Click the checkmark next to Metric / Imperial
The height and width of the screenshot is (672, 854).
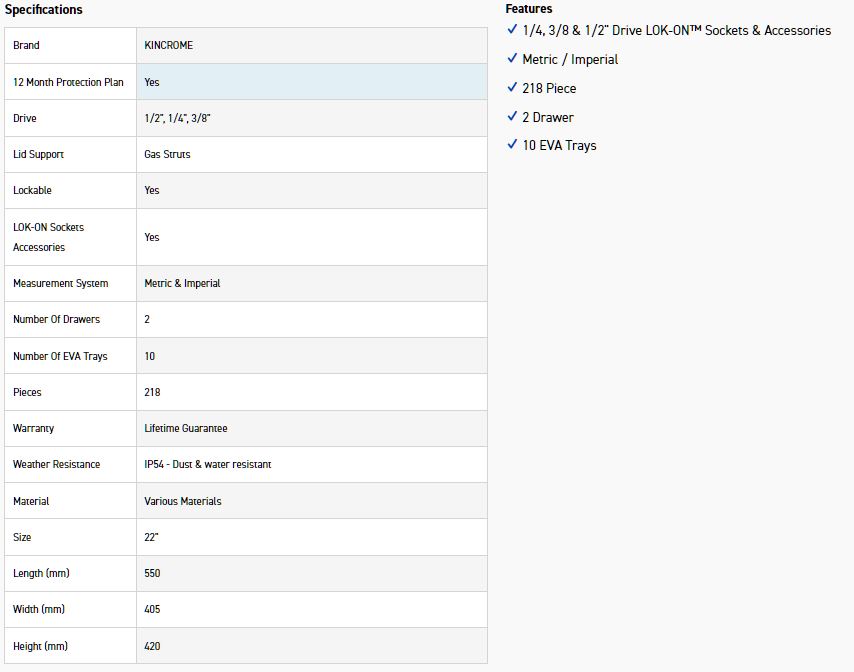pyautogui.click(x=512, y=59)
